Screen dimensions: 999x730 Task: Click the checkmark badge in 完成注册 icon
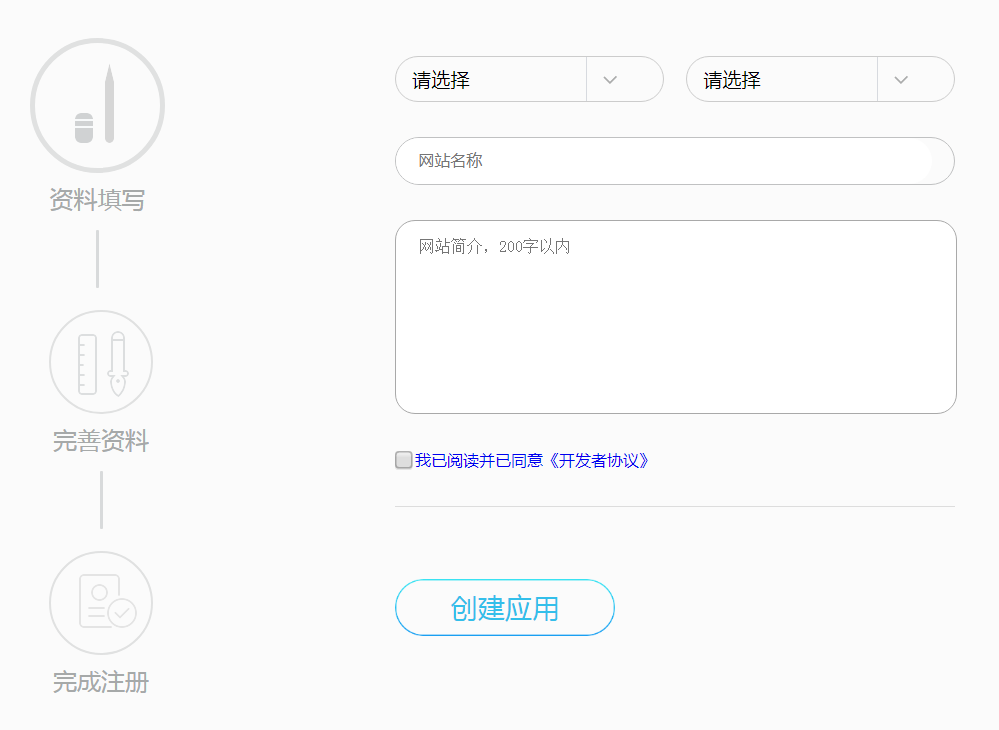tap(122, 613)
